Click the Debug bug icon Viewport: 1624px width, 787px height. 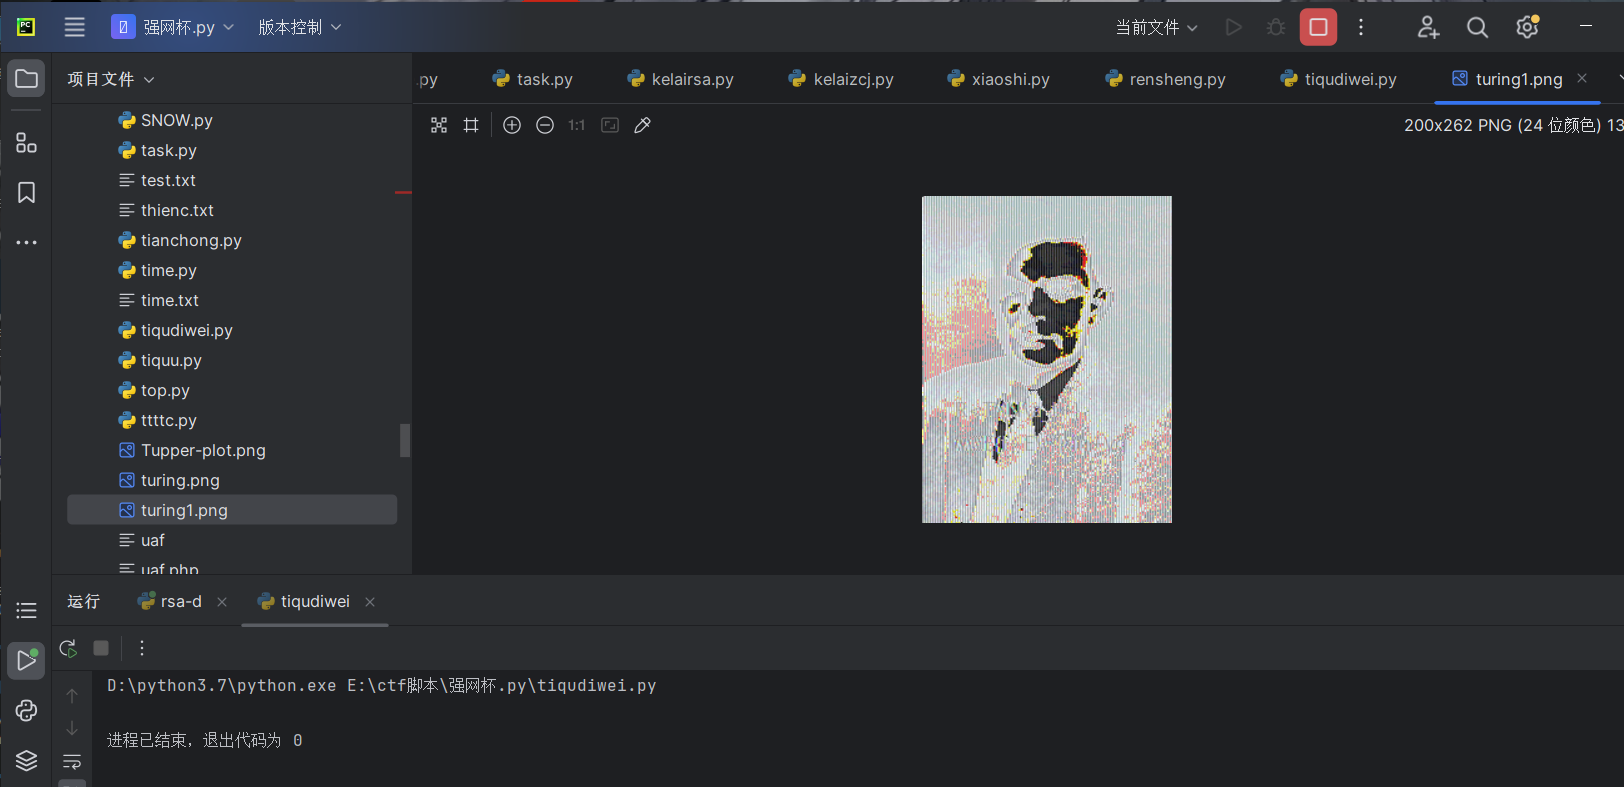[1276, 27]
